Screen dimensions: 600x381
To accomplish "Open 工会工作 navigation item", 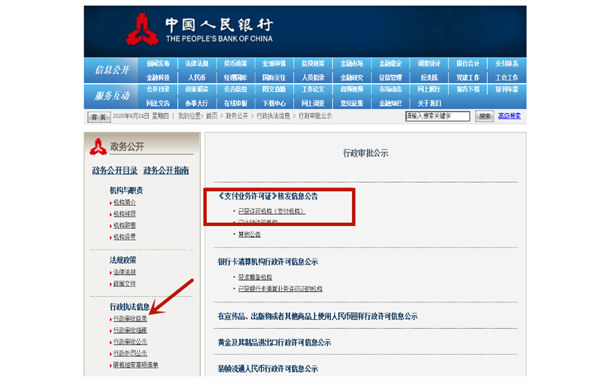I will coord(507,78).
